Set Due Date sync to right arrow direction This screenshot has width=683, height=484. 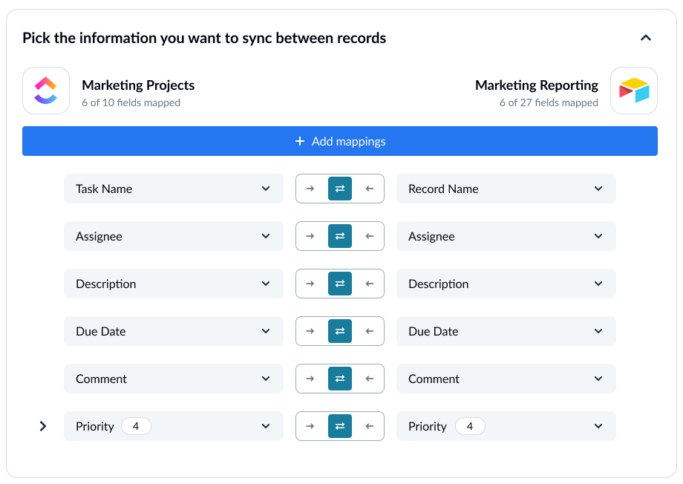click(x=310, y=331)
